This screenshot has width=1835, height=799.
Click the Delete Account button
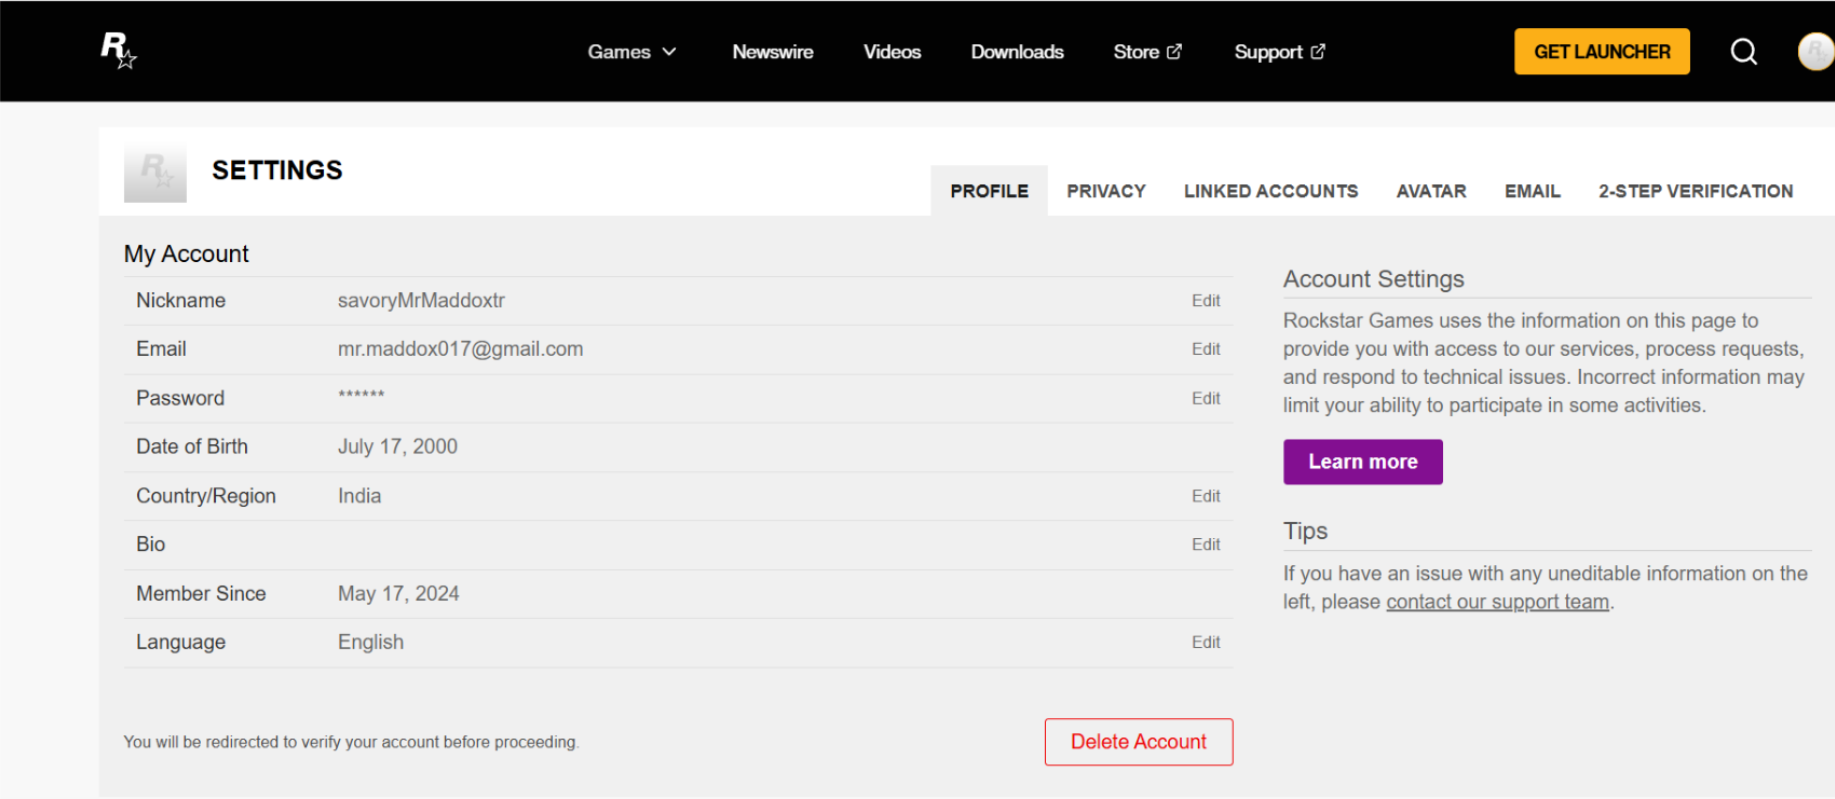click(x=1138, y=742)
